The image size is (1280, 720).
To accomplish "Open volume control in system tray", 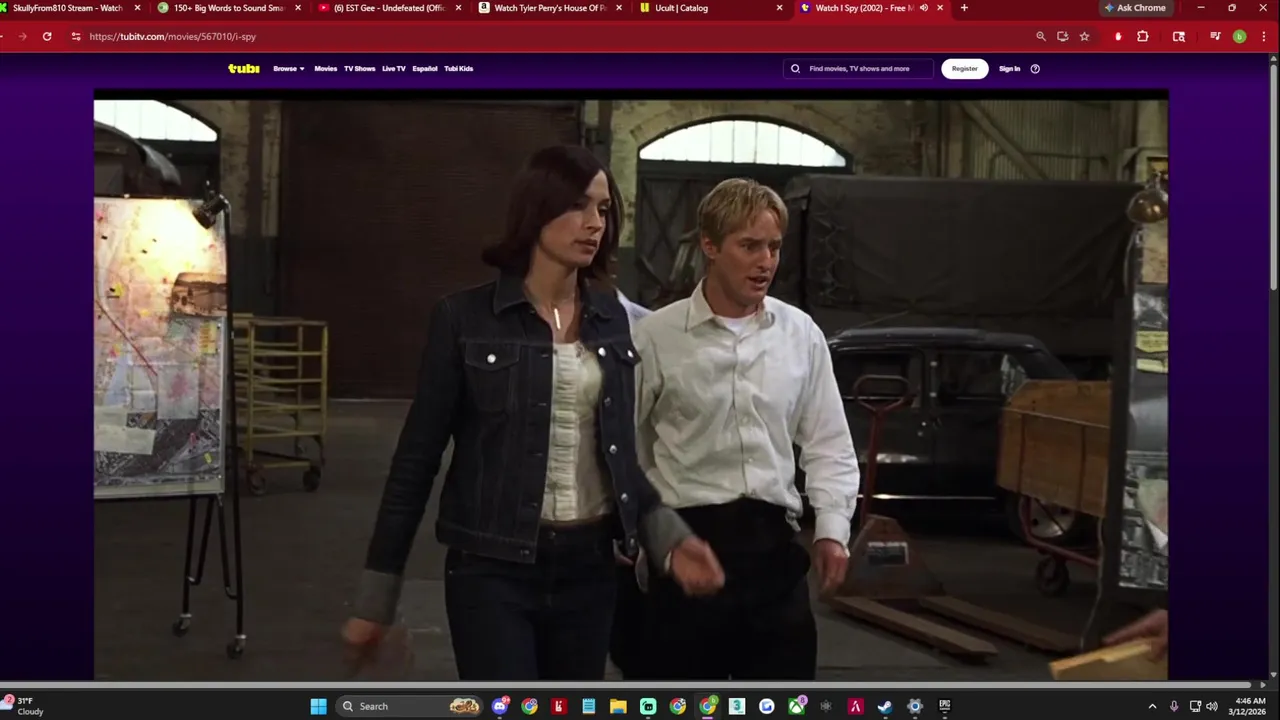I will pyautogui.click(x=1212, y=706).
